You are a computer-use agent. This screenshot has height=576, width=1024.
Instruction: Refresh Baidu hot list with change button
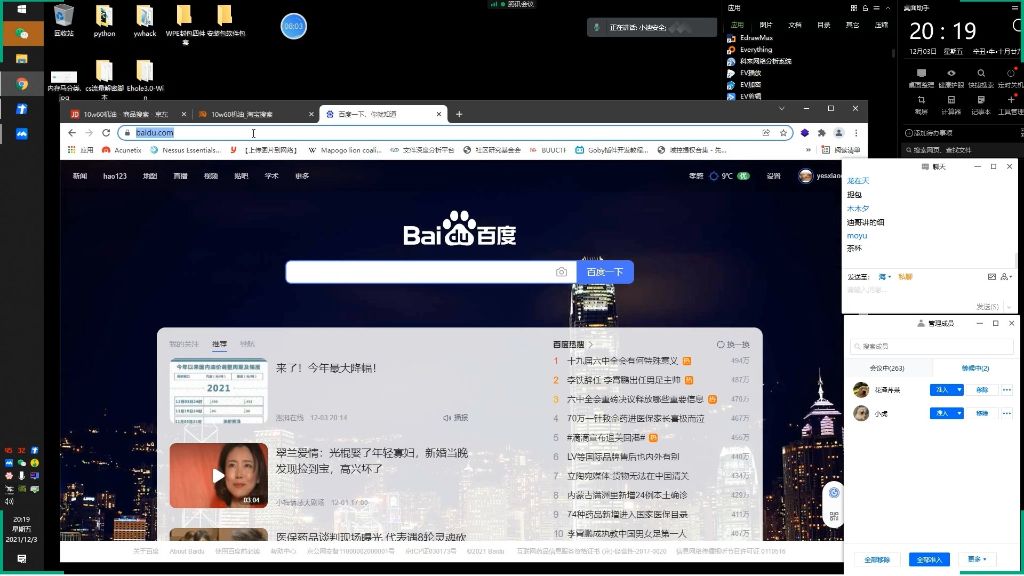point(733,345)
